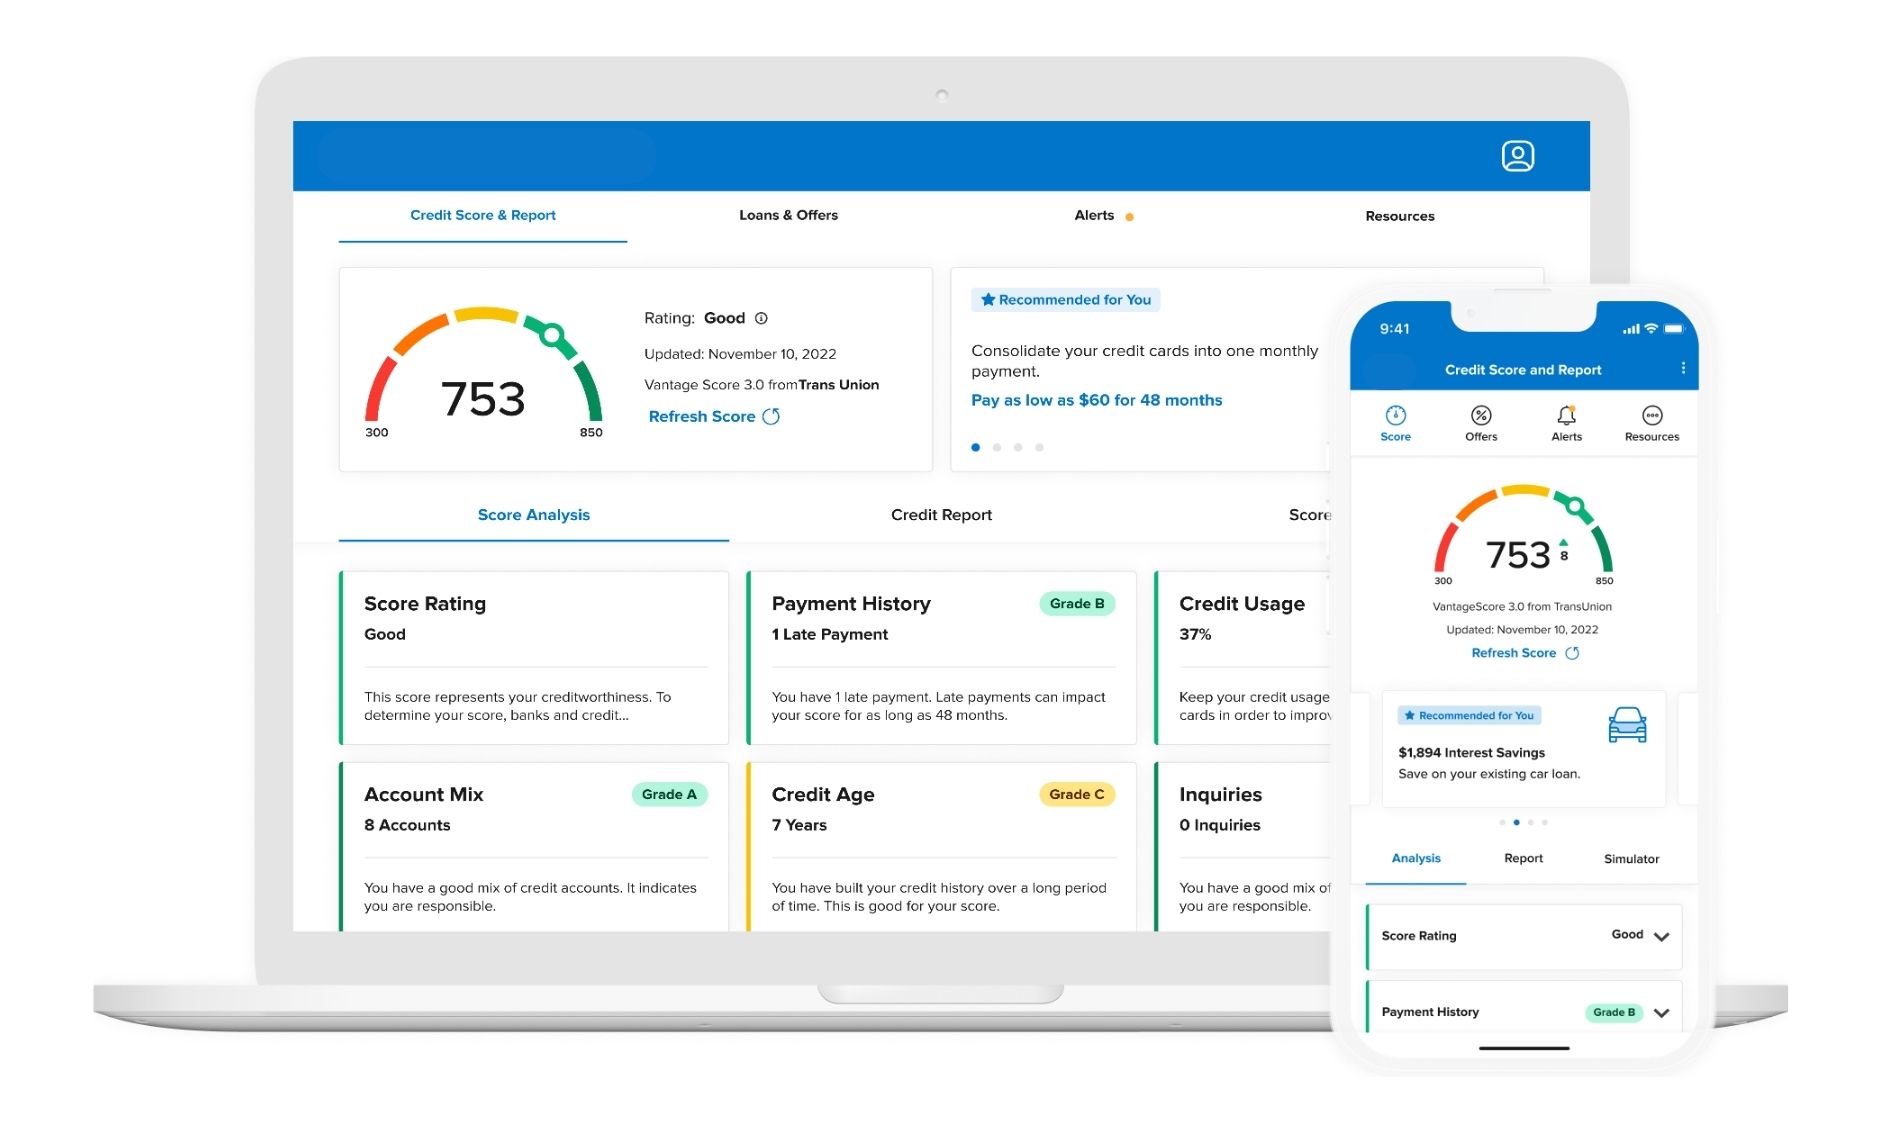Open the Resources tab on the desktop

[1399, 215]
